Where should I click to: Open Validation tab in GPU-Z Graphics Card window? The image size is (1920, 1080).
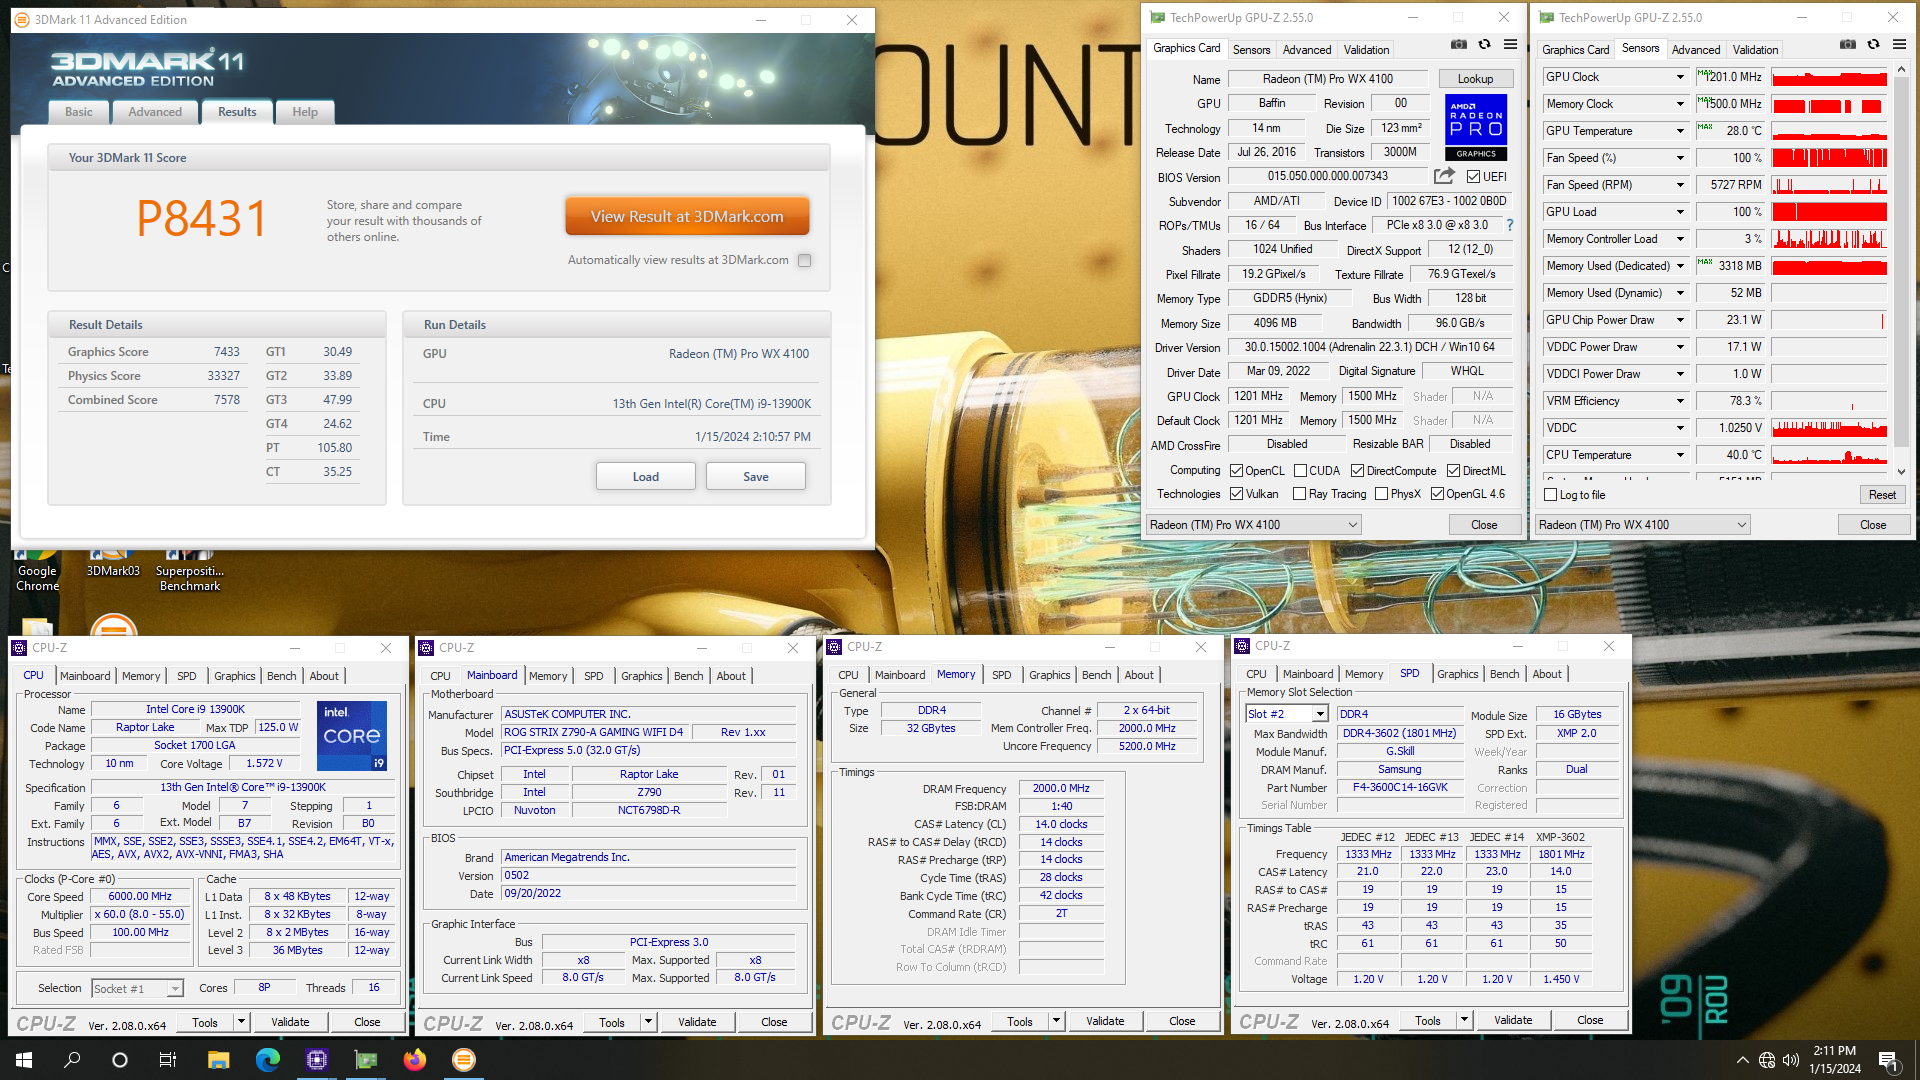1366,50
